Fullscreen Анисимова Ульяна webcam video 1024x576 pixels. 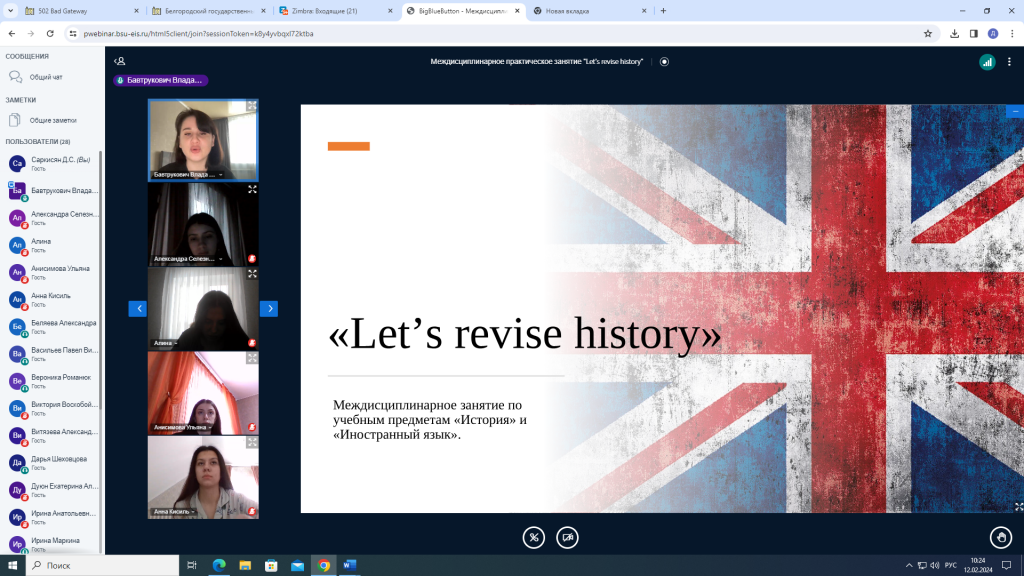coord(252,358)
